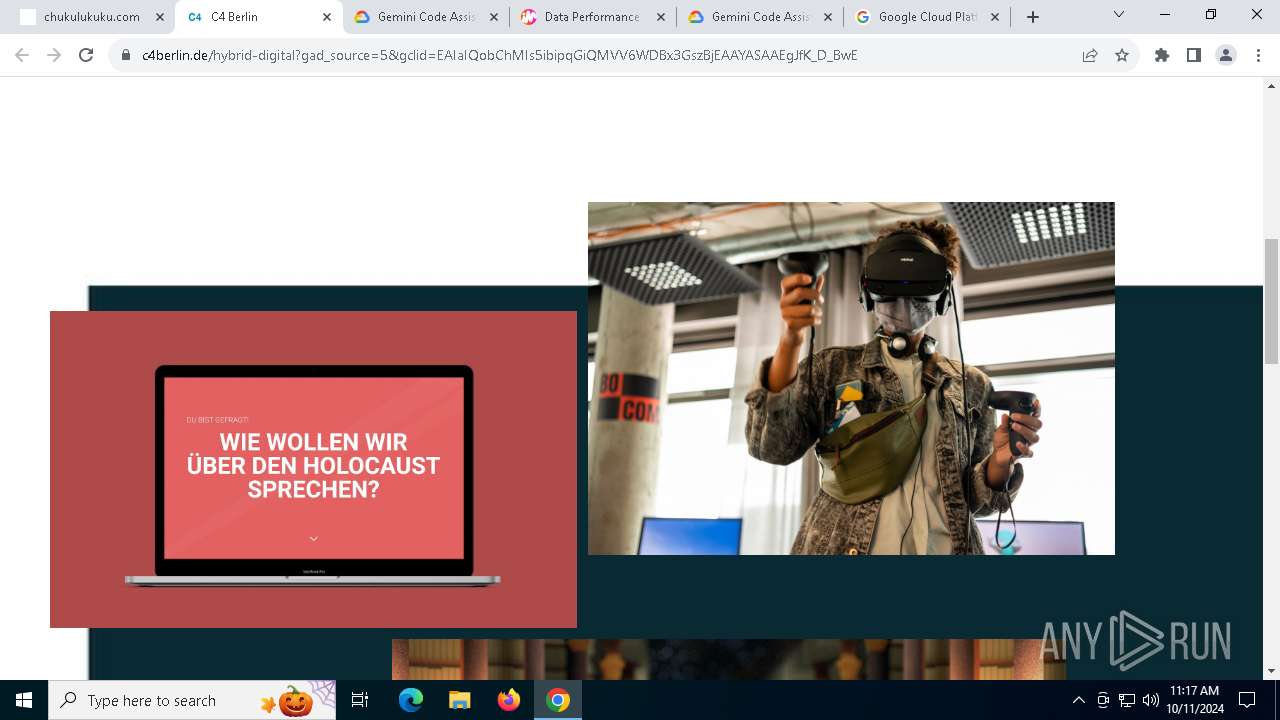Select the C4 Berlin tab
This screenshot has width=1280, height=720.
[x=259, y=17]
